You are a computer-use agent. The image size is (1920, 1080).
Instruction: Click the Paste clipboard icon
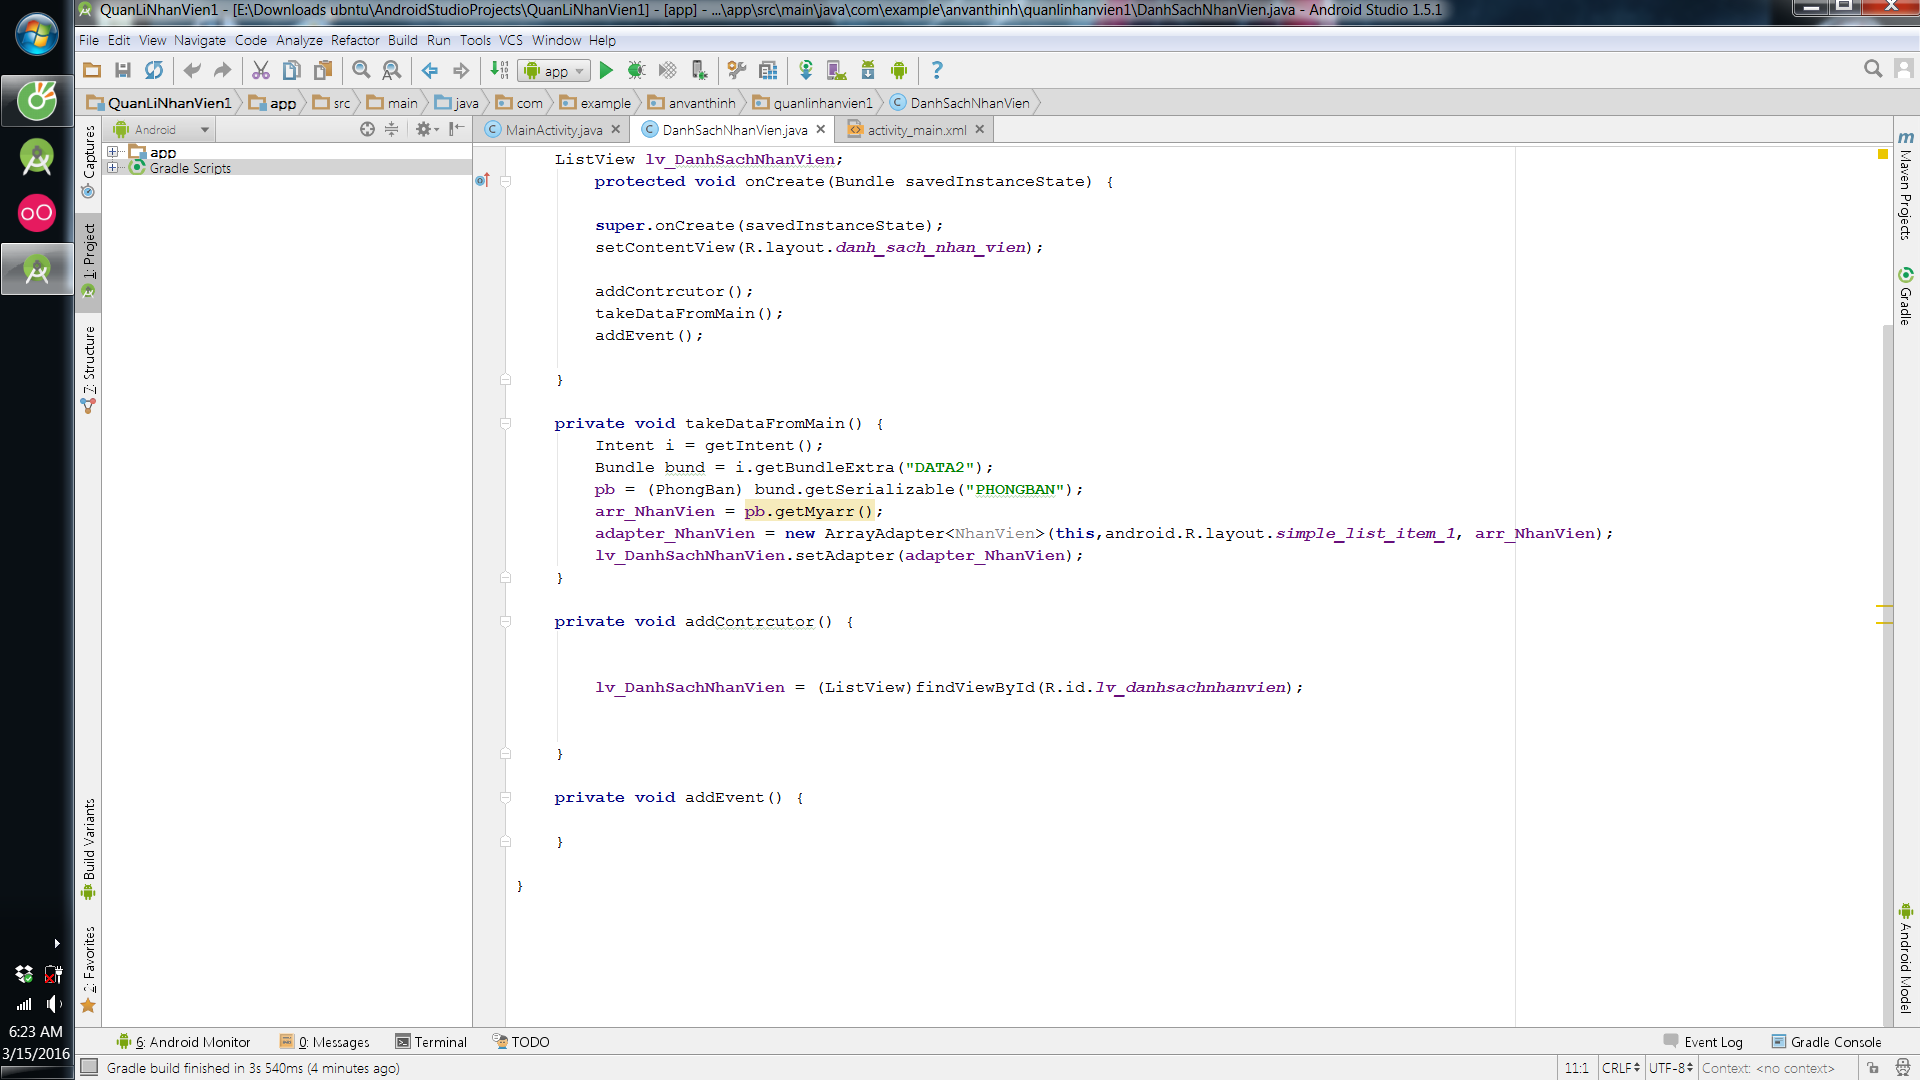coord(323,70)
